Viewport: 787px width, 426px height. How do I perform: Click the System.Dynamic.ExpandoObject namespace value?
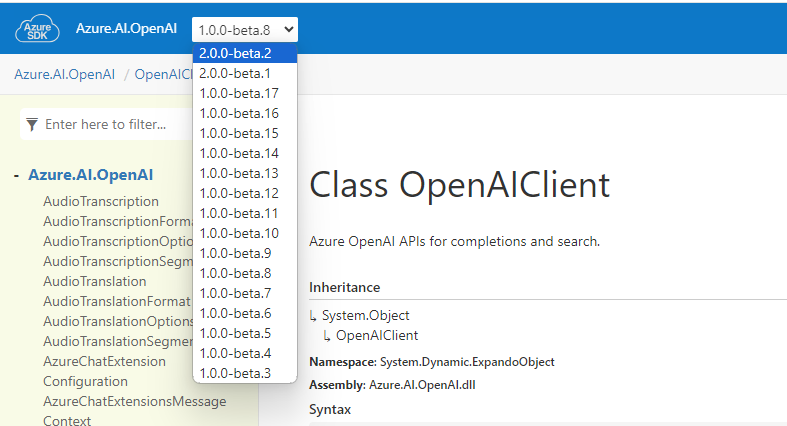(x=467, y=362)
